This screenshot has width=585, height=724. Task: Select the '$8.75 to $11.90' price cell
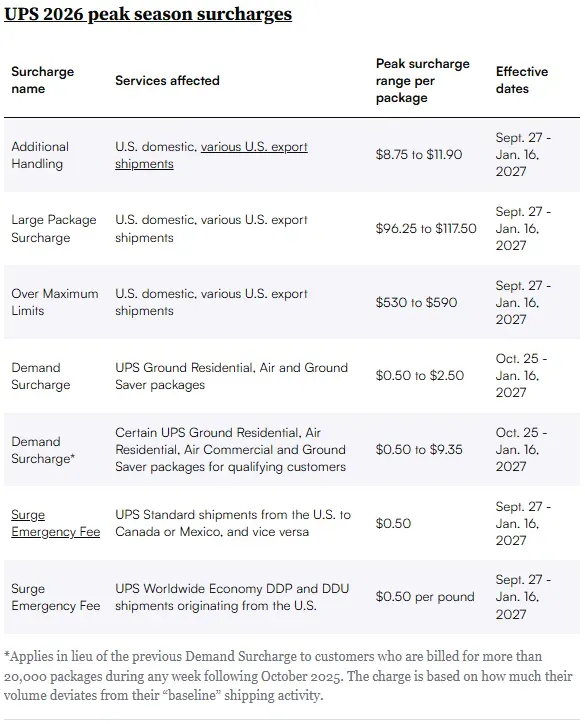click(x=418, y=155)
